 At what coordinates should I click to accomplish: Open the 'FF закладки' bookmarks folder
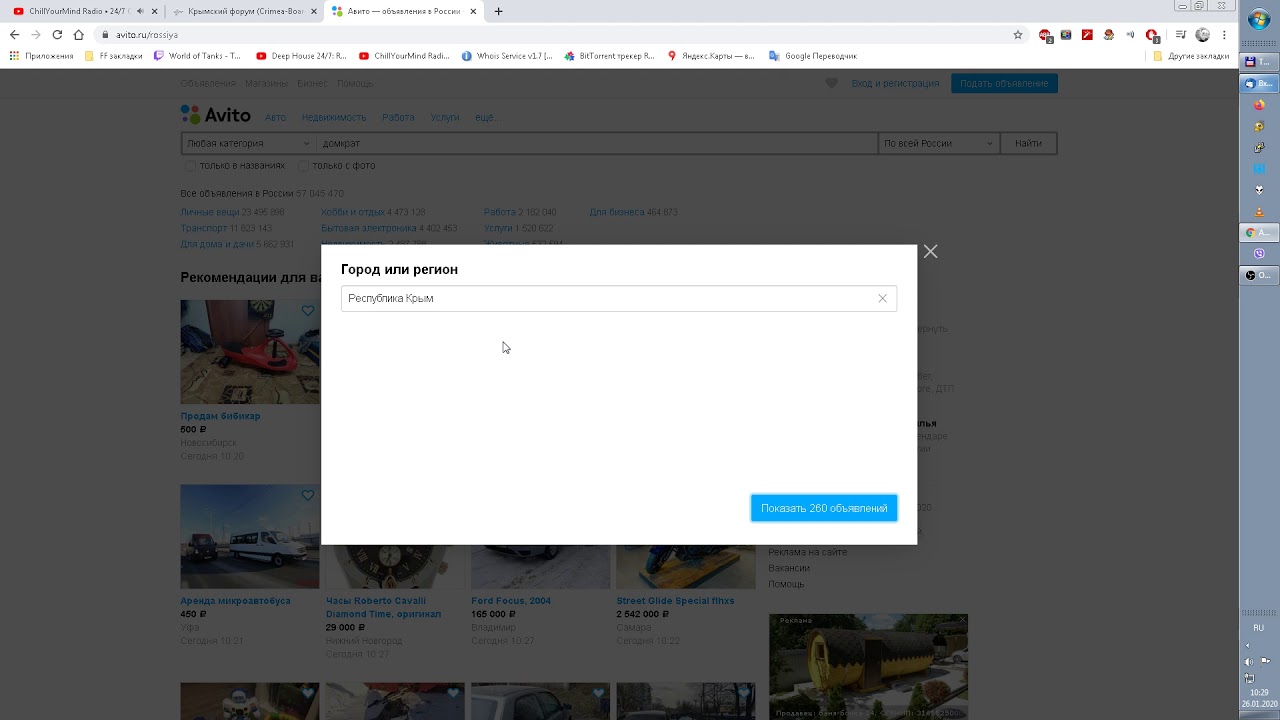(114, 56)
